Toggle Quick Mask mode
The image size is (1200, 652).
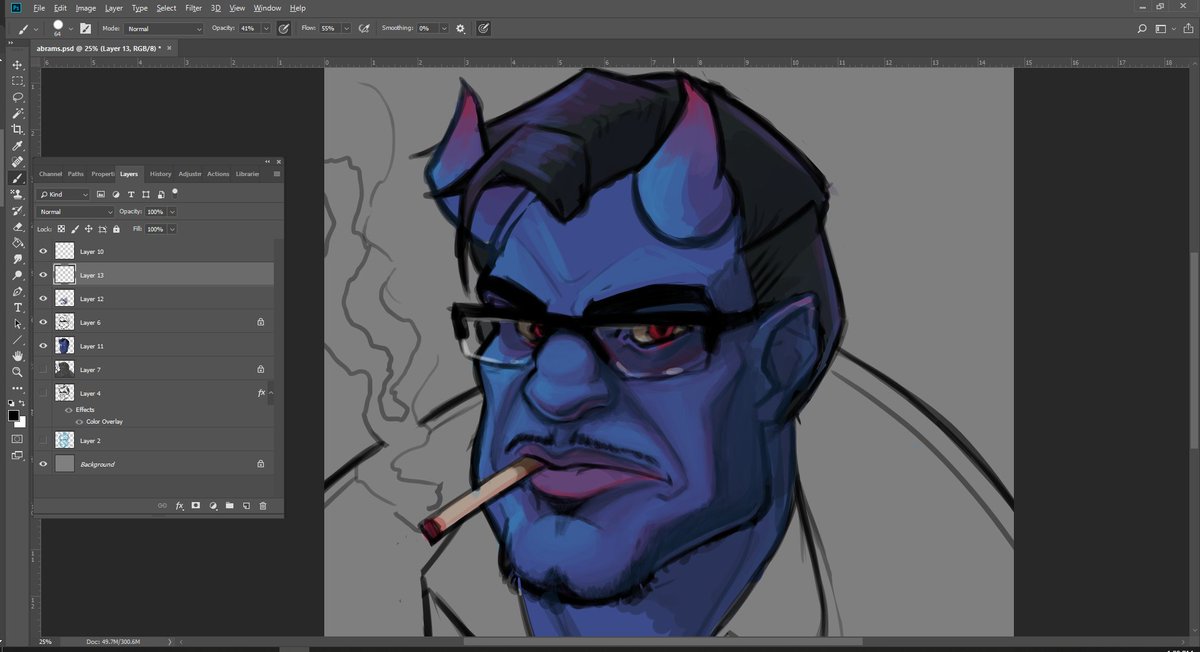pyautogui.click(x=17, y=438)
